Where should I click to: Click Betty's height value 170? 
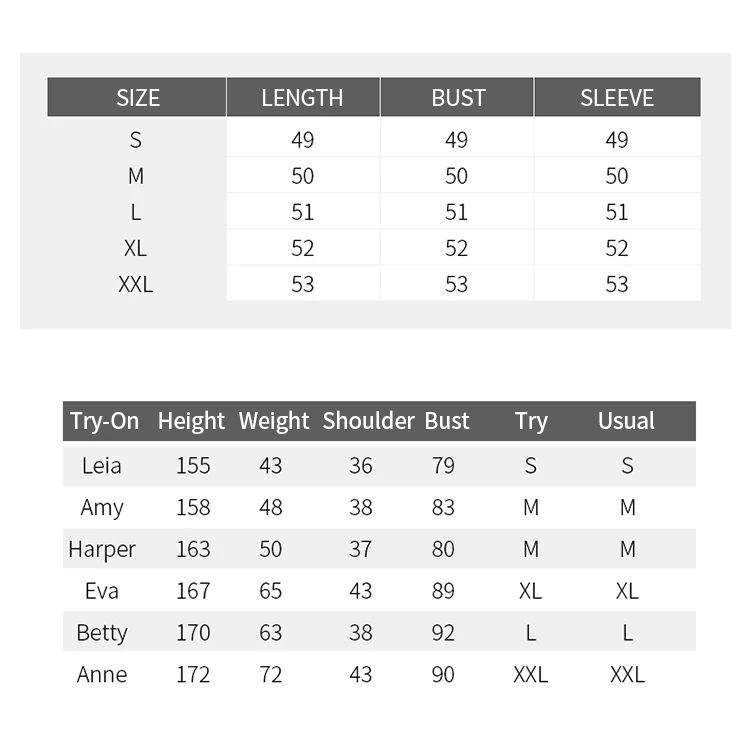193,632
